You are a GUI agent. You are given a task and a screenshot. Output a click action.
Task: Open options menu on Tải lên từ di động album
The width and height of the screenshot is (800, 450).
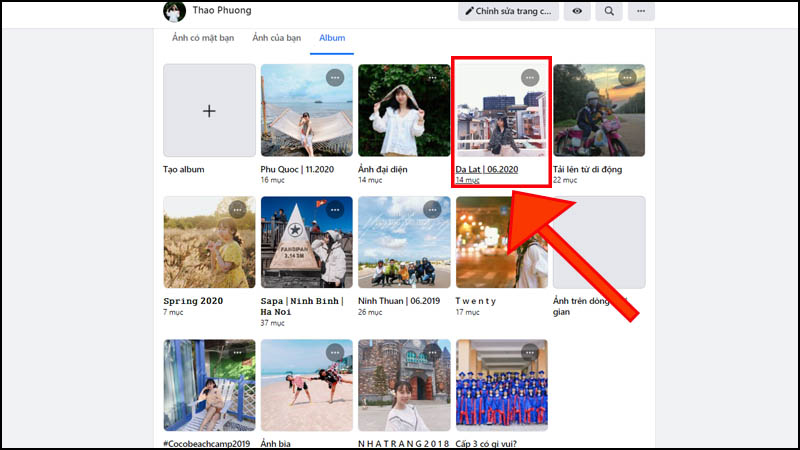(x=627, y=78)
